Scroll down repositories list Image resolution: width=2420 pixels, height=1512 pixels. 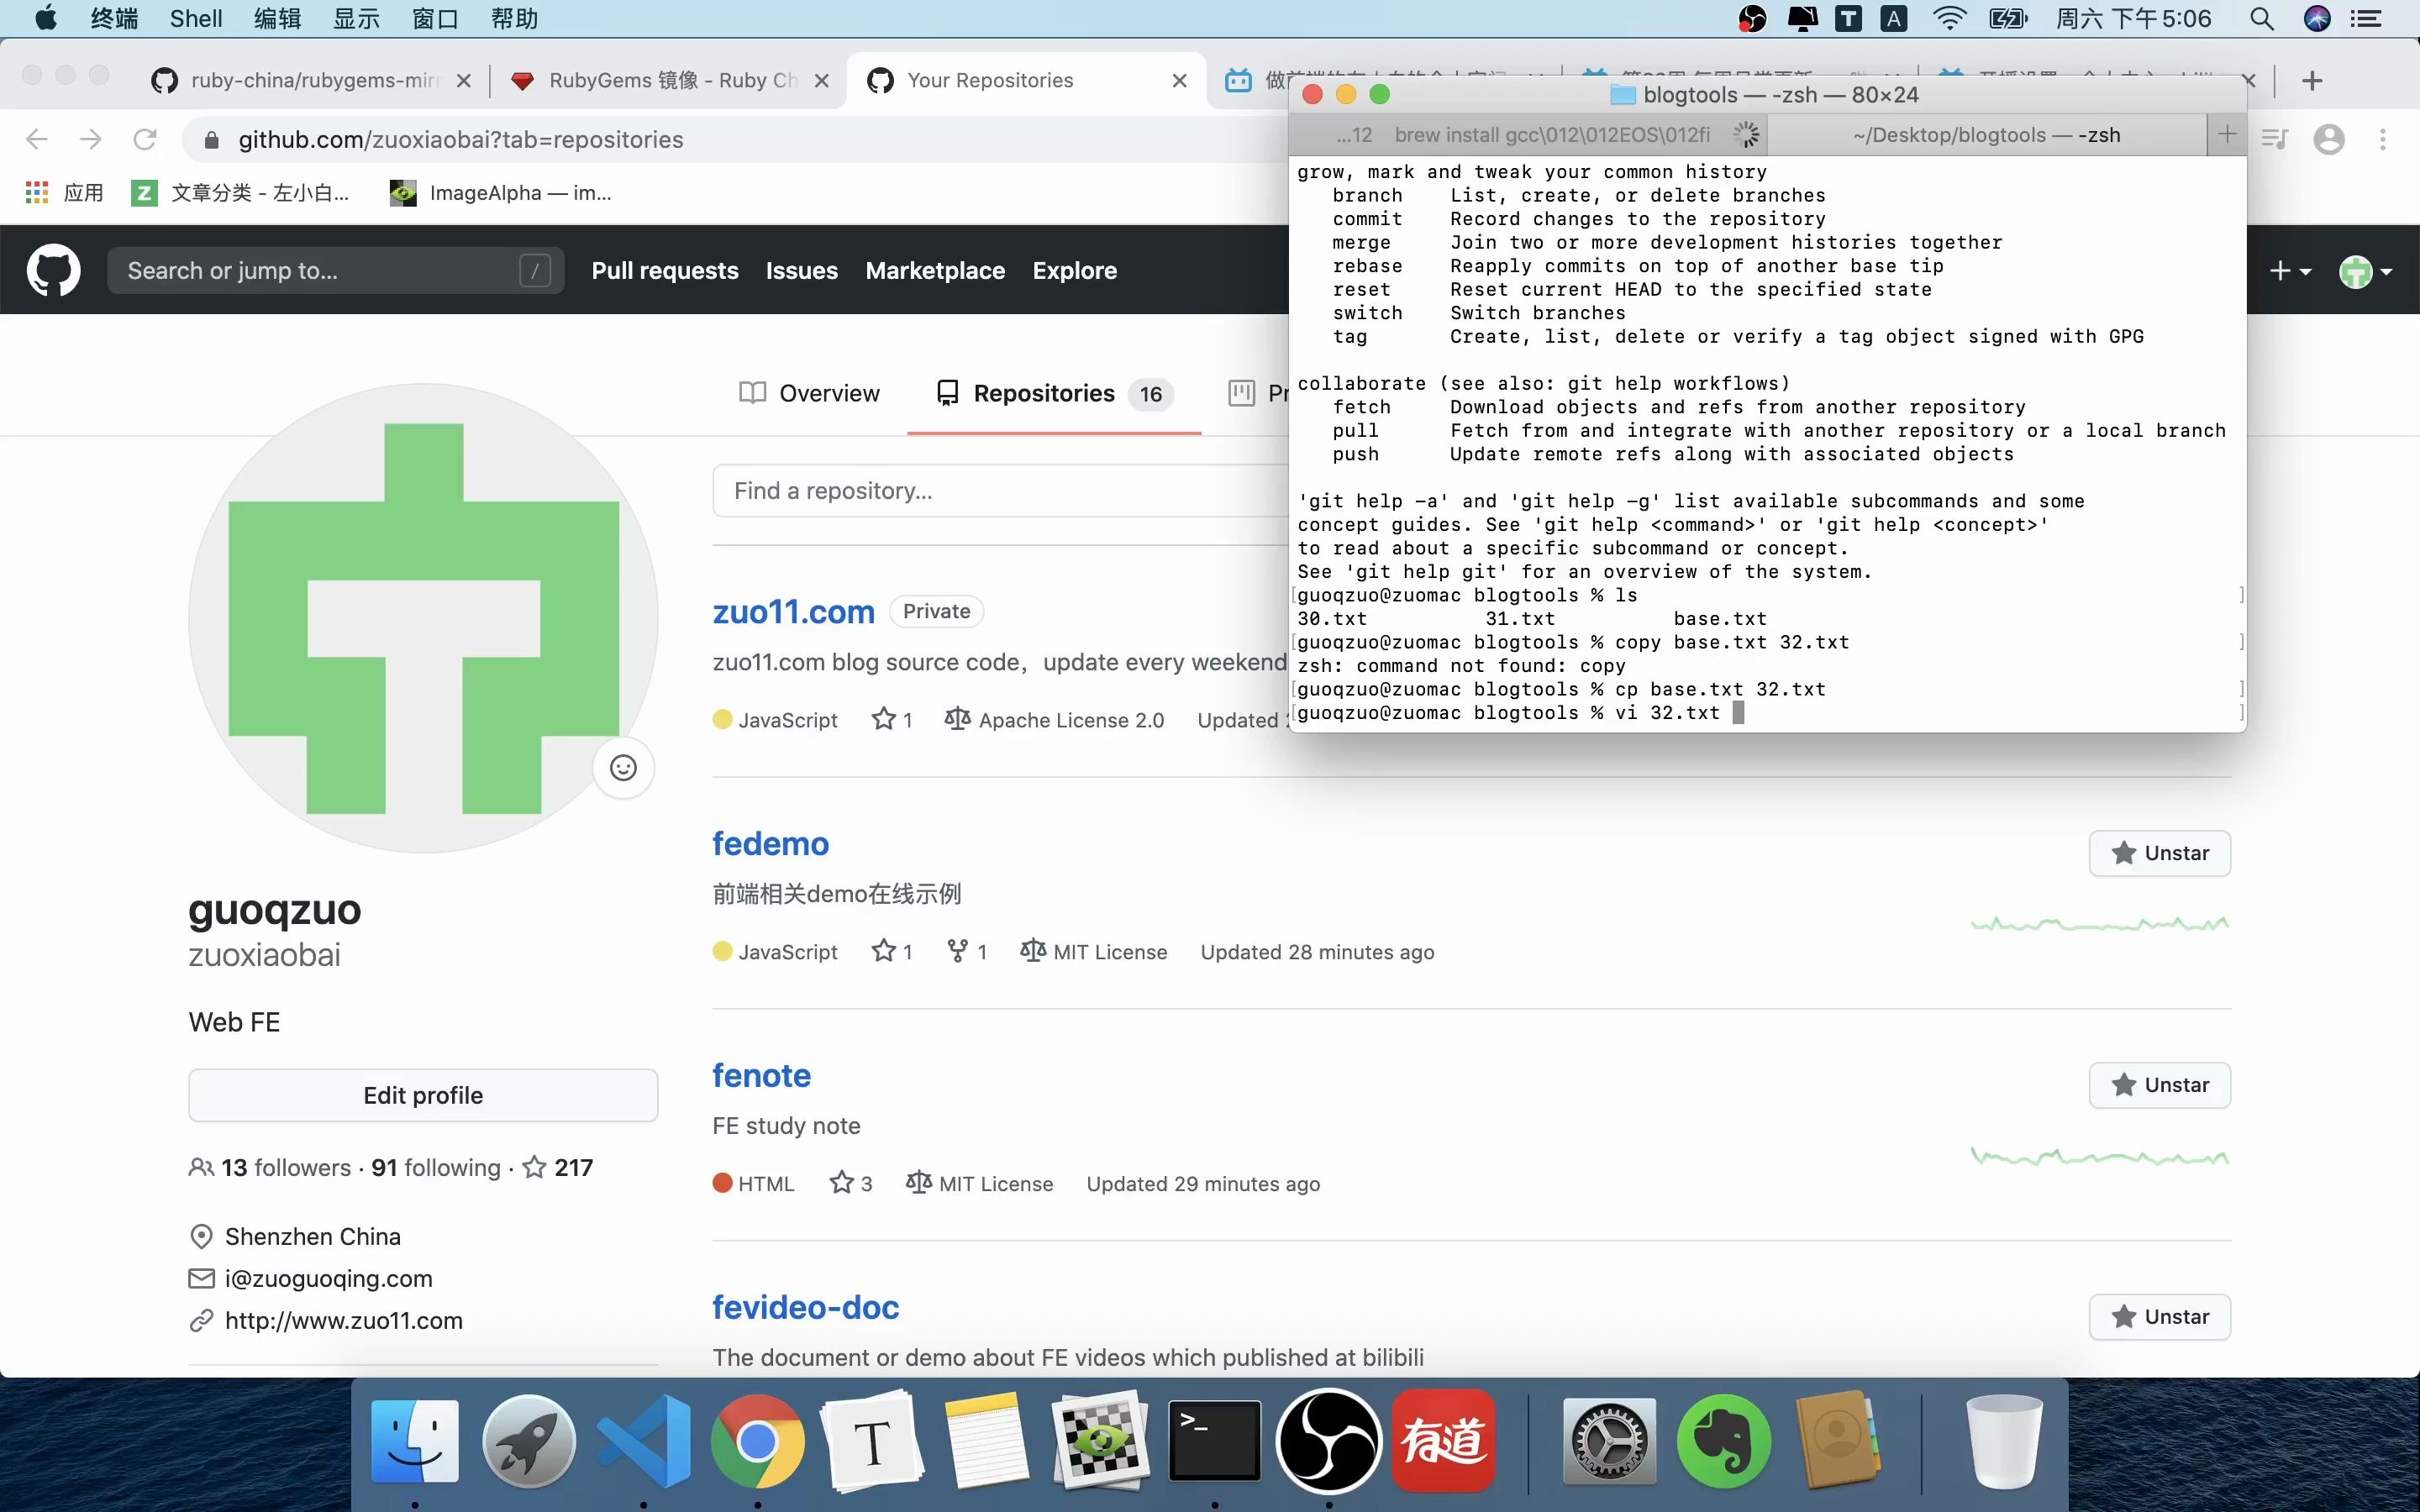click(1209, 871)
